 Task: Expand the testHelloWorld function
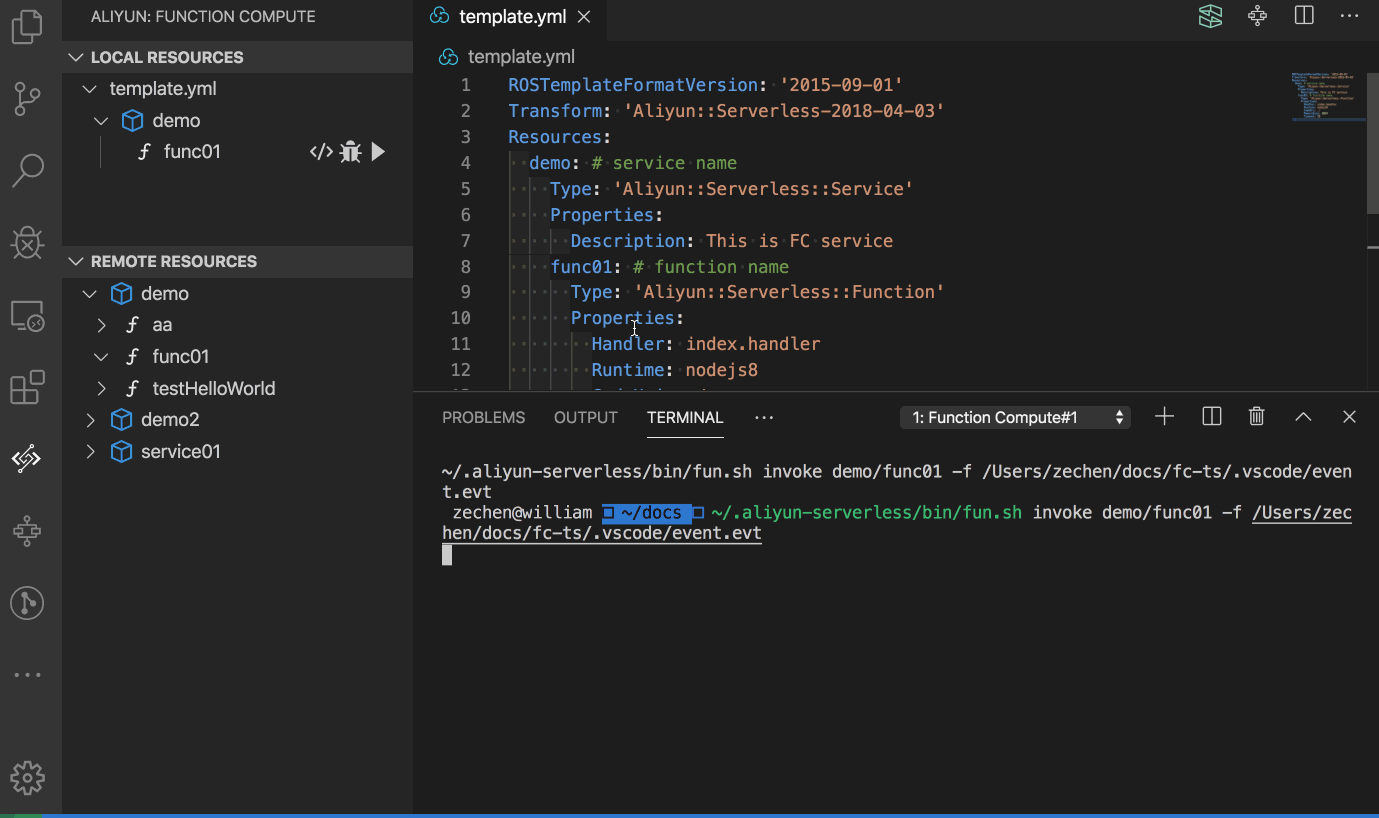pos(101,388)
